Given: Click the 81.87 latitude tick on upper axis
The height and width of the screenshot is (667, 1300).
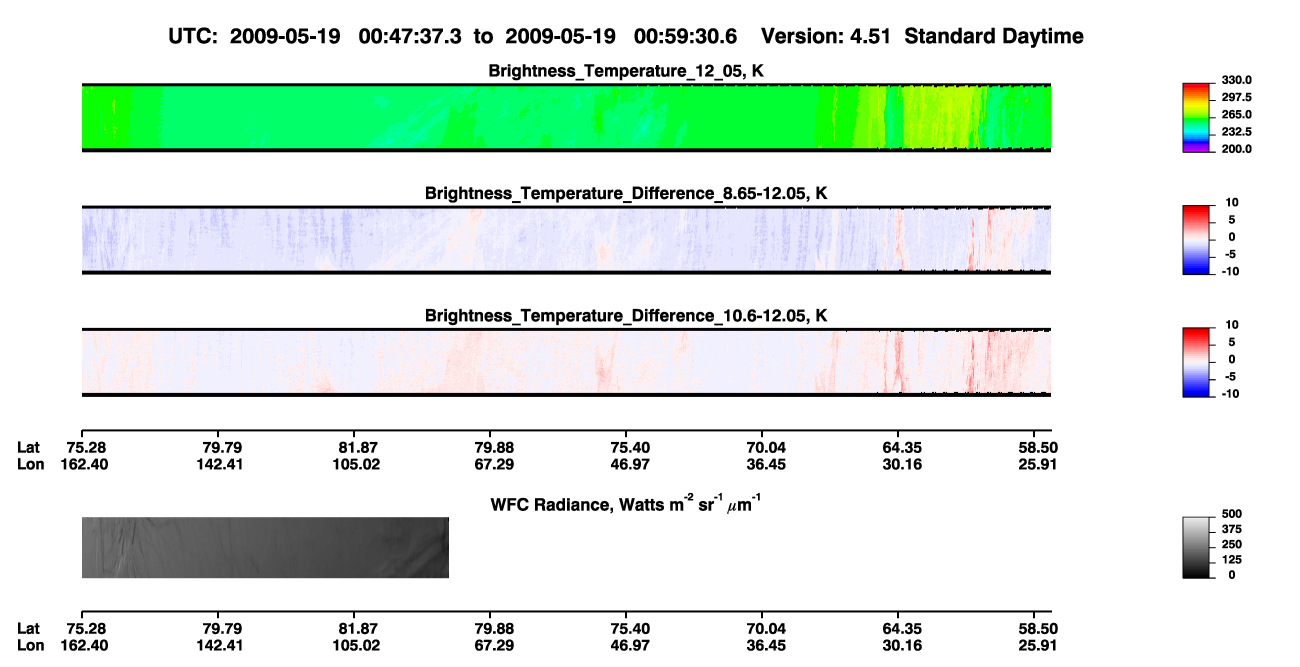Looking at the screenshot, I should tap(355, 447).
